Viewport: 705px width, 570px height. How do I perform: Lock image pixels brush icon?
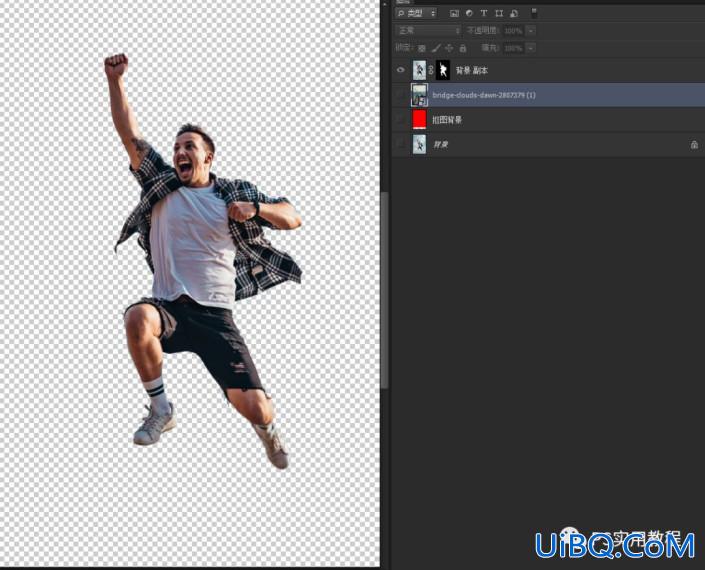[436, 48]
